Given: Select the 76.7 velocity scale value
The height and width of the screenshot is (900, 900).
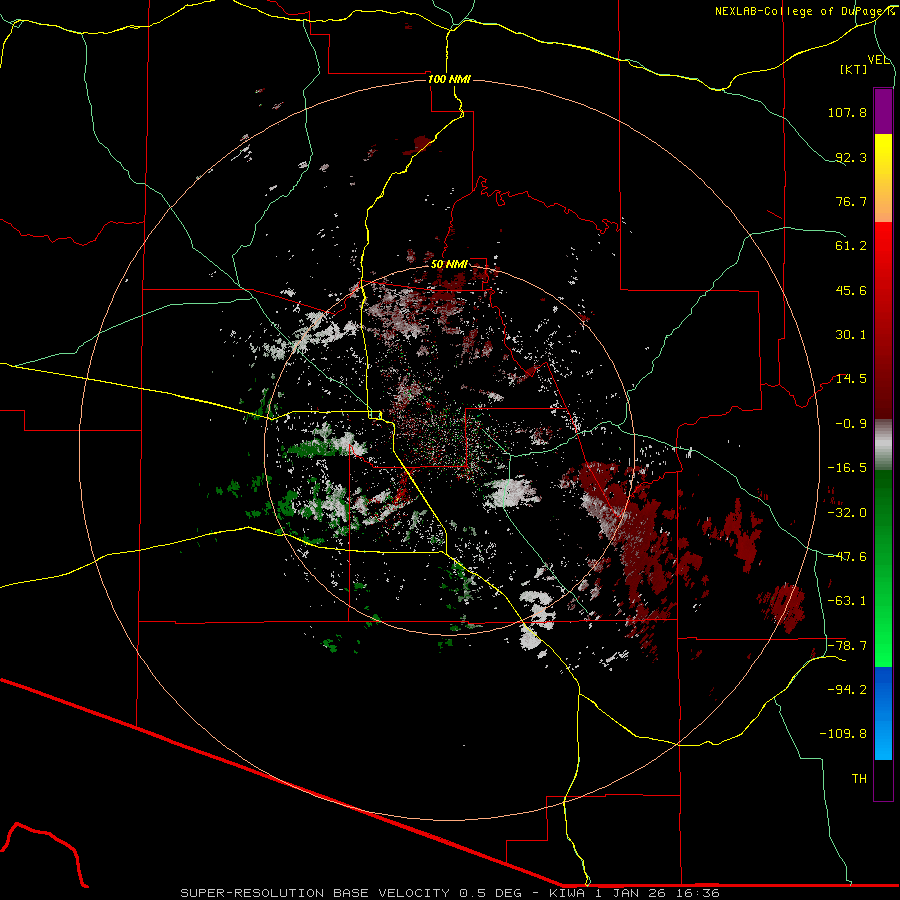Looking at the screenshot, I should 851,201.
